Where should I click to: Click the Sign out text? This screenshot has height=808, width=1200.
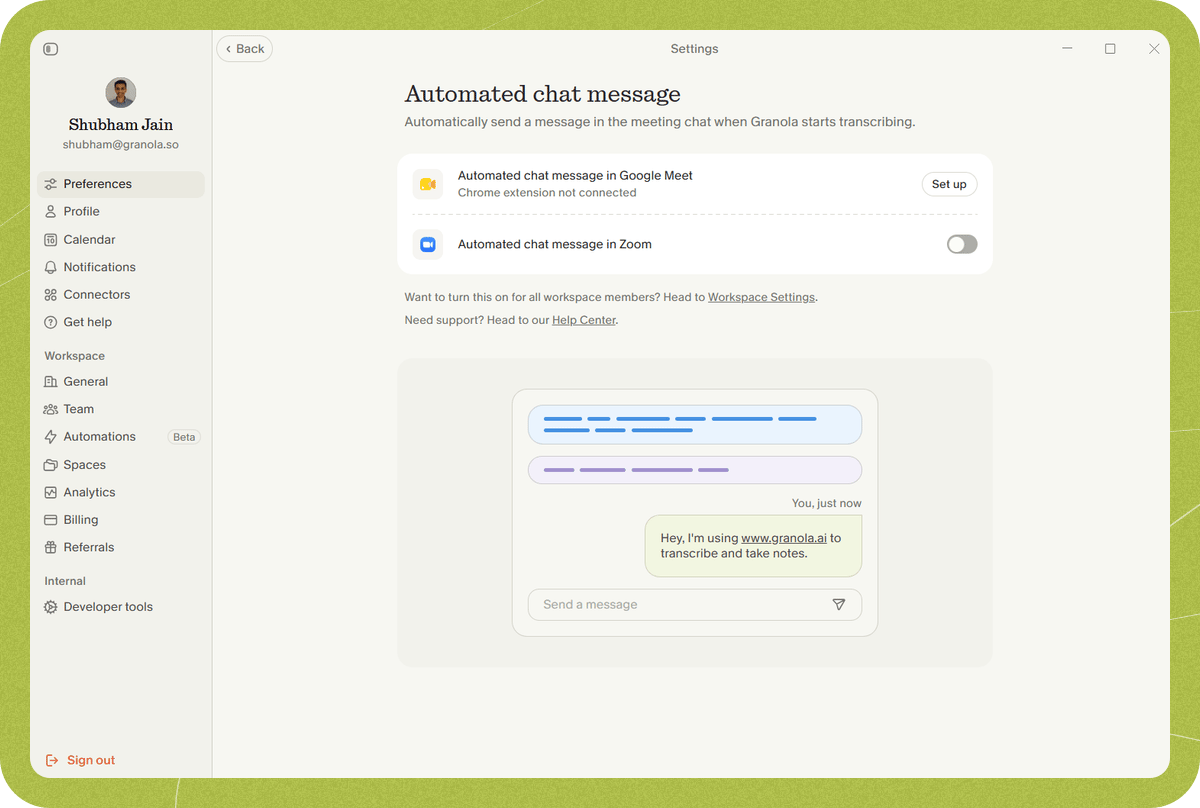[x=91, y=760]
